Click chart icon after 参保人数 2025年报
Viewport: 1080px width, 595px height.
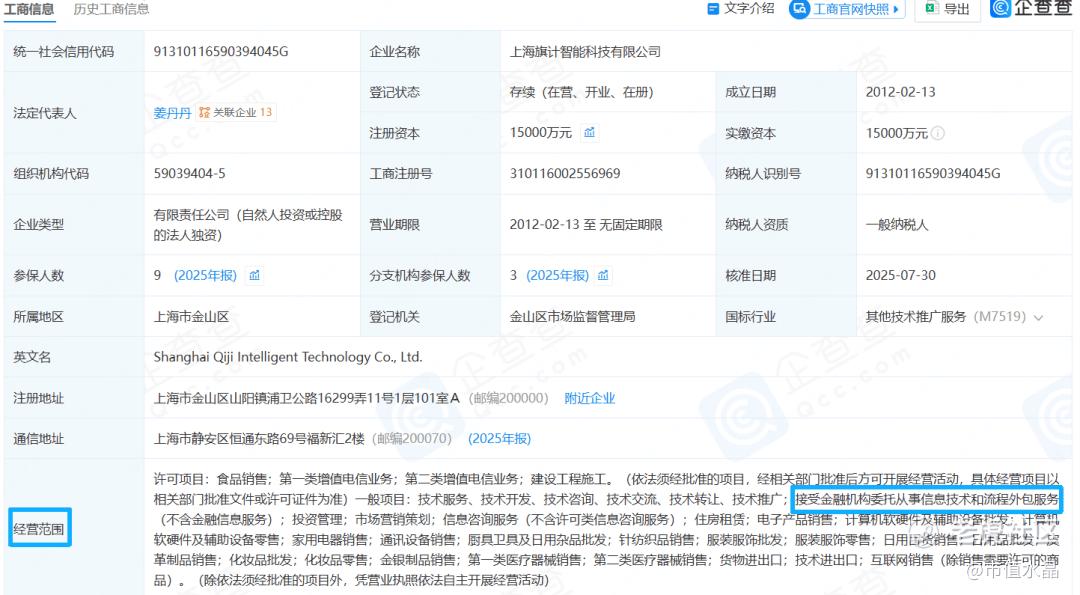(x=255, y=275)
